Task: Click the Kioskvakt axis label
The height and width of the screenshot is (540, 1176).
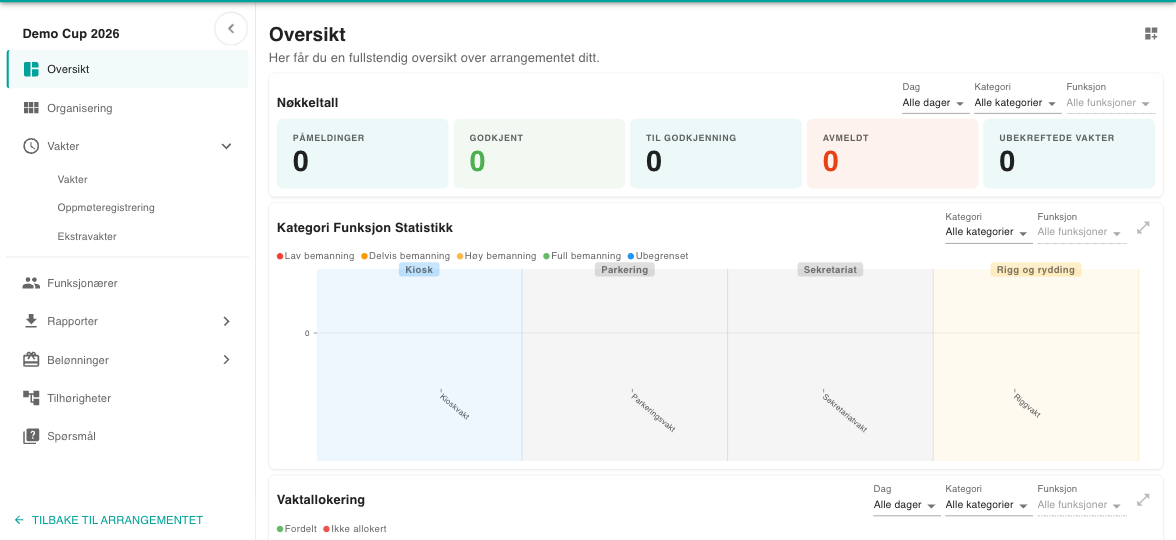Action: (x=454, y=405)
